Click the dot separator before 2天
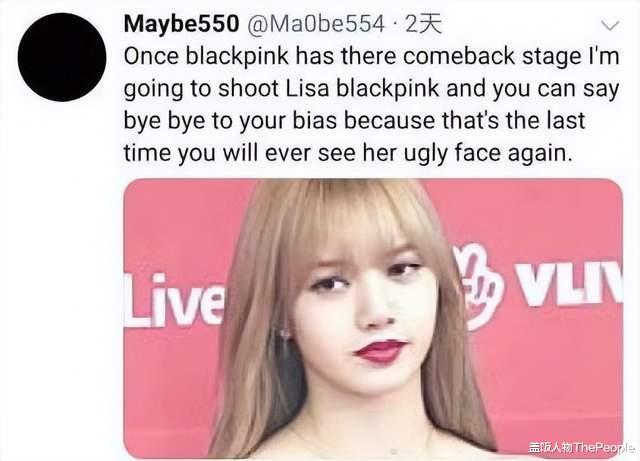640x461 pixels. 394,25
